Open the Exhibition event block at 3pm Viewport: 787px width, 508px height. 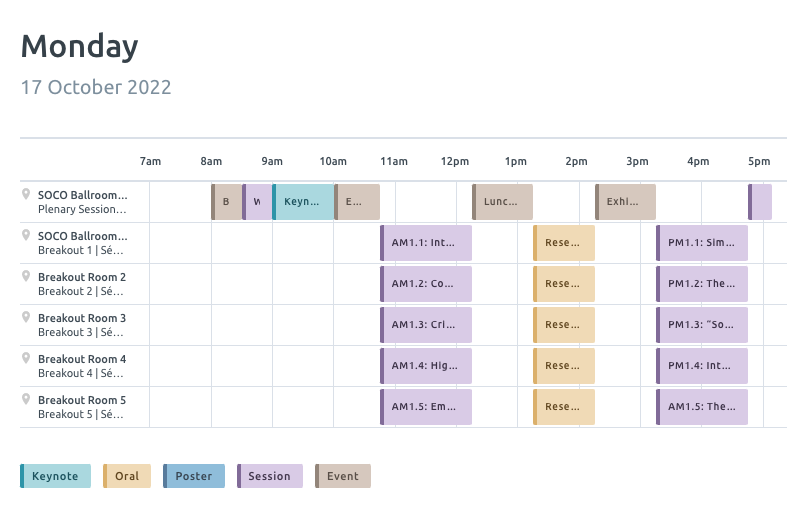point(625,202)
